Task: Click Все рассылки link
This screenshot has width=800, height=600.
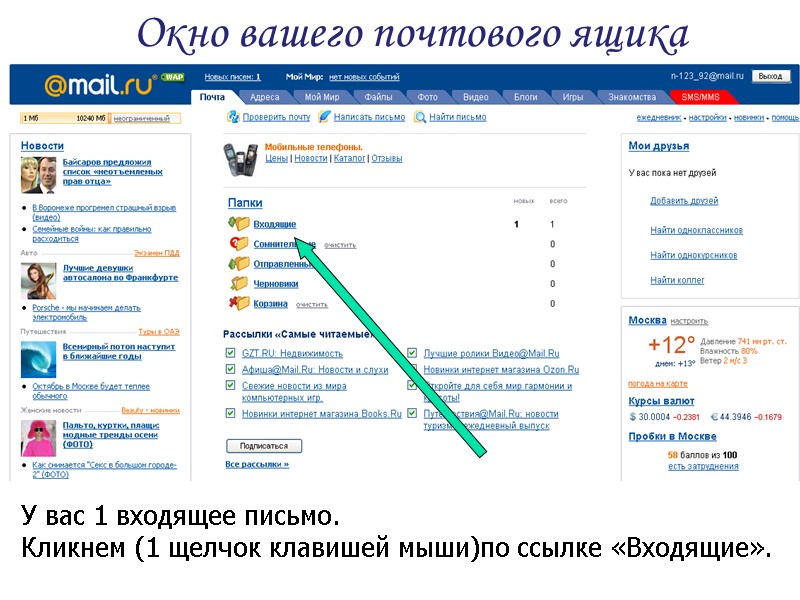Action: tap(257, 464)
